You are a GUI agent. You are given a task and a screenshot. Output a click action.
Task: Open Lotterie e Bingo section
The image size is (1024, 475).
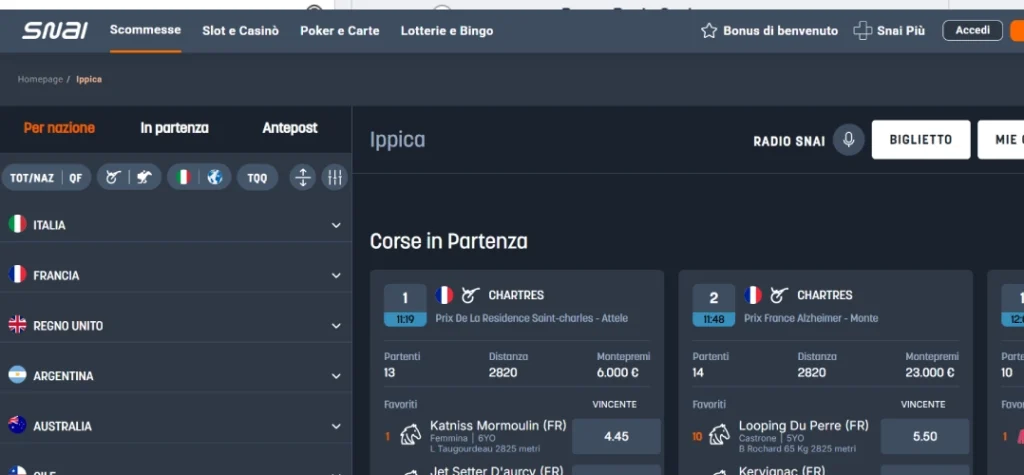click(x=447, y=31)
